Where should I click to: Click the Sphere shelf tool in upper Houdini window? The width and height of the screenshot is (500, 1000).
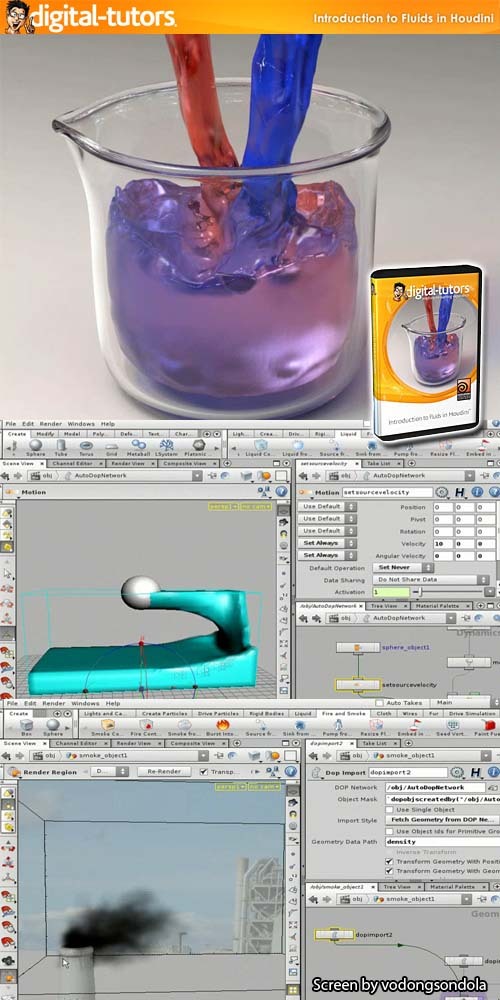(36, 446)
